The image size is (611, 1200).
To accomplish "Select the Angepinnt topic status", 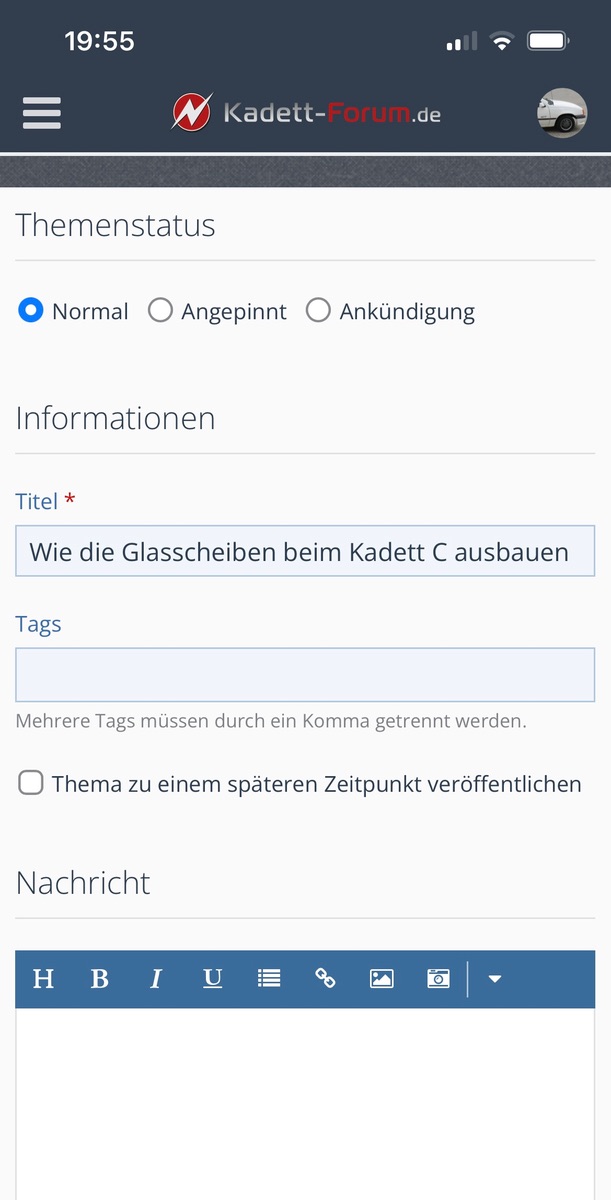I will (x=160, y=311).
